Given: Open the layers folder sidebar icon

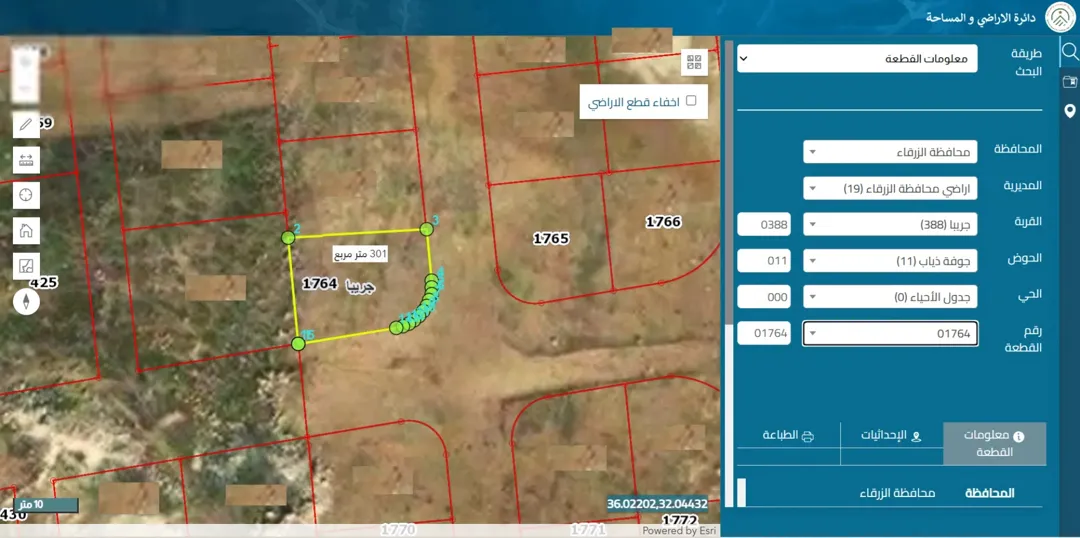Looking at the screenshot, I should [x=1069, y=82].
